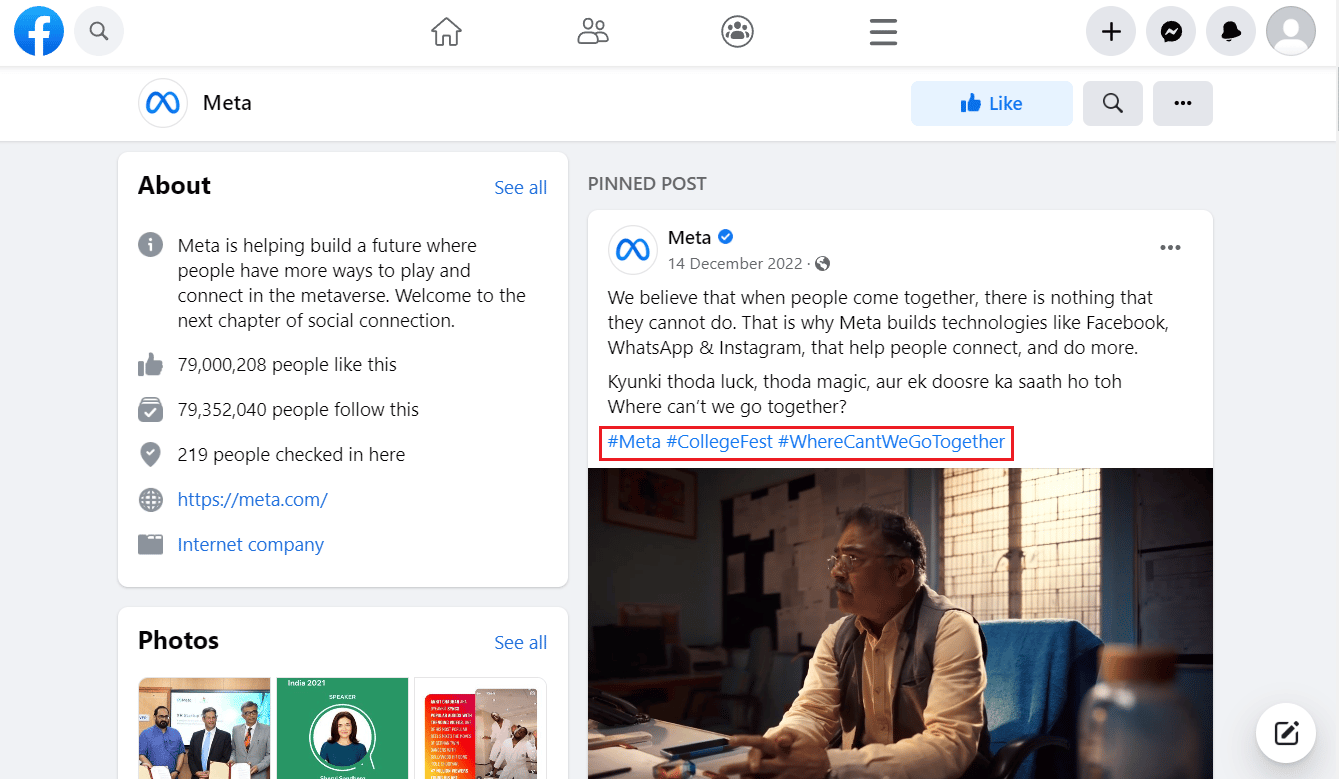This screenshot has height=779, width=1339.
Task: Click the folder icon beside Internet company
Action: click(x=150, y=545)
